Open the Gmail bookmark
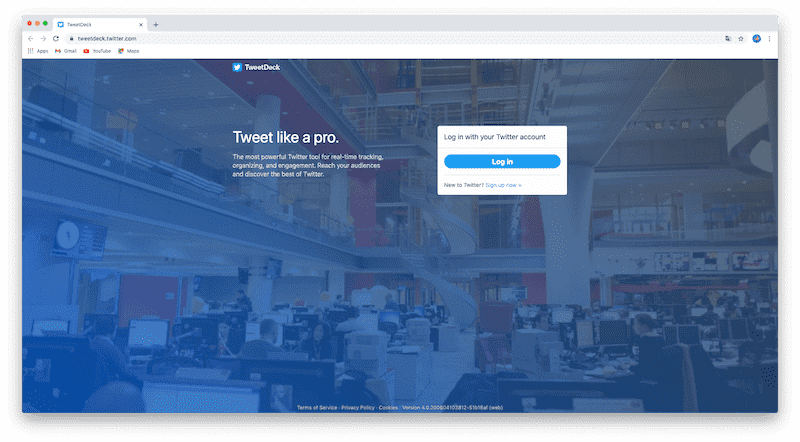 point(65,50)
